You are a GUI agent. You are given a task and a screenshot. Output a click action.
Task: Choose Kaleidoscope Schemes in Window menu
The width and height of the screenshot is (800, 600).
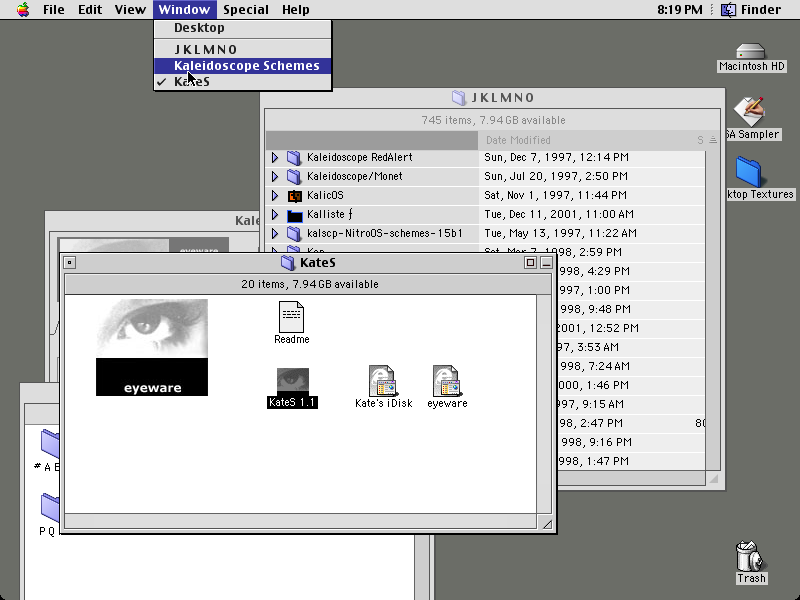coord(243,66)
